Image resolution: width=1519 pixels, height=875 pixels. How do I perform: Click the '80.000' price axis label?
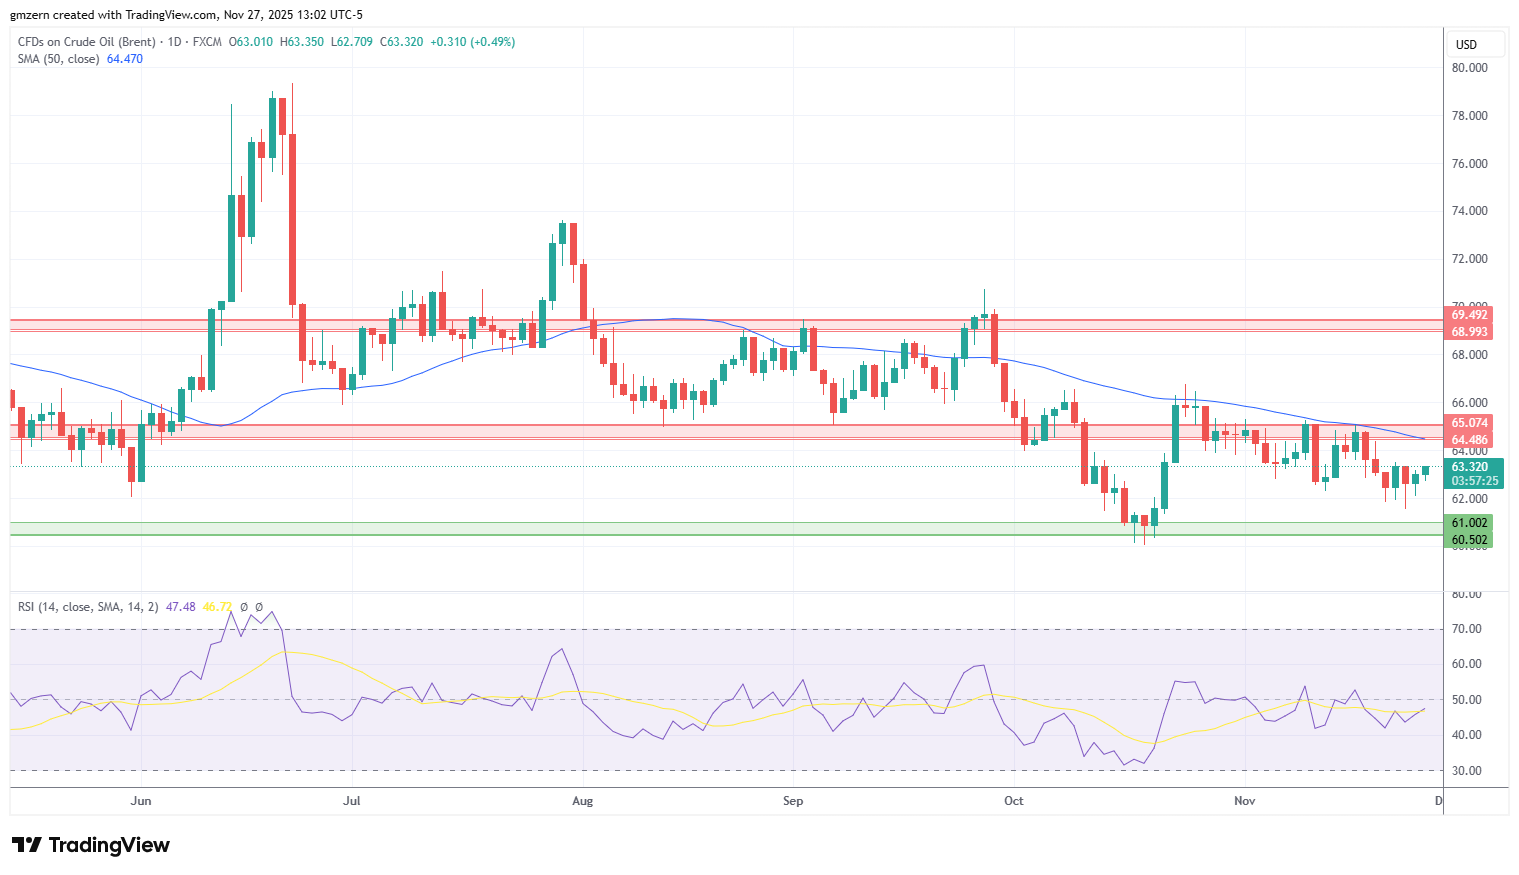[x=1469, y=68]
